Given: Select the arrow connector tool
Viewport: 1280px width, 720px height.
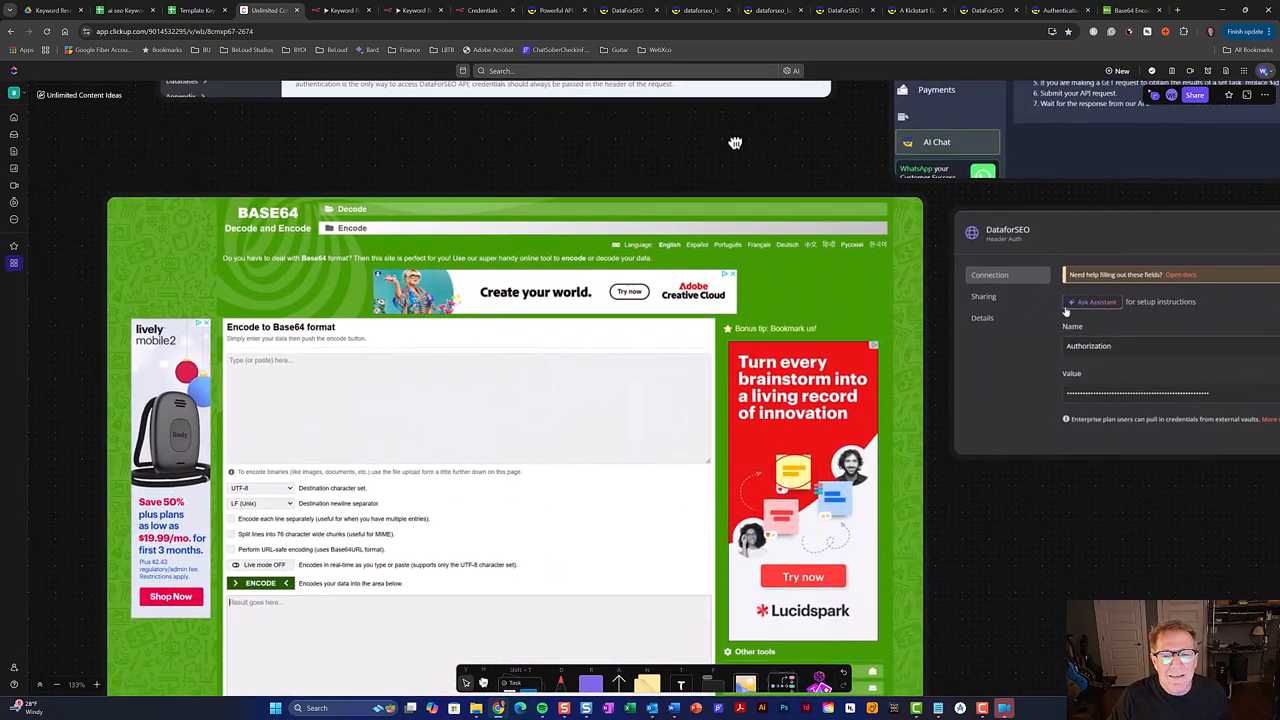Looking at the screenshot, I should coord(619,684).
